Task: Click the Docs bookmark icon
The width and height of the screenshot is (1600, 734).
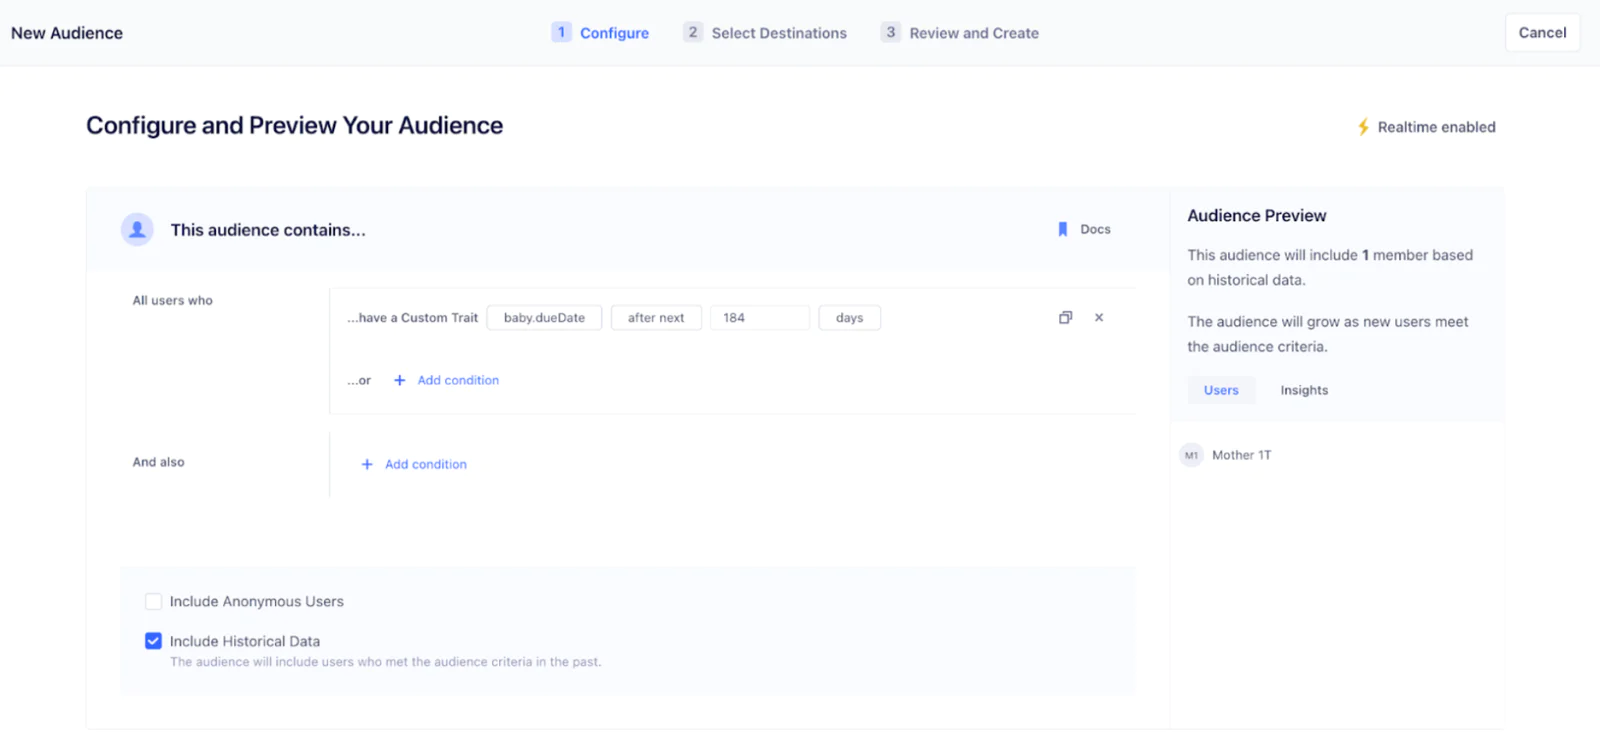Action: pyautogui.click(x=1063, y=229)
